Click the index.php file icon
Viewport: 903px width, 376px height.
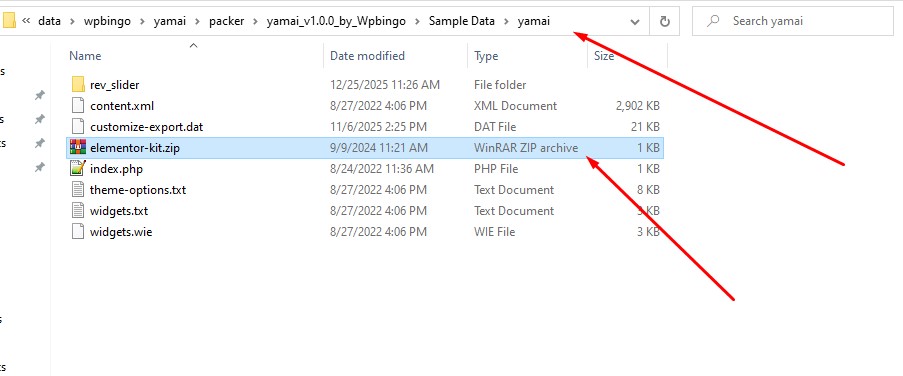coord(78,169)
